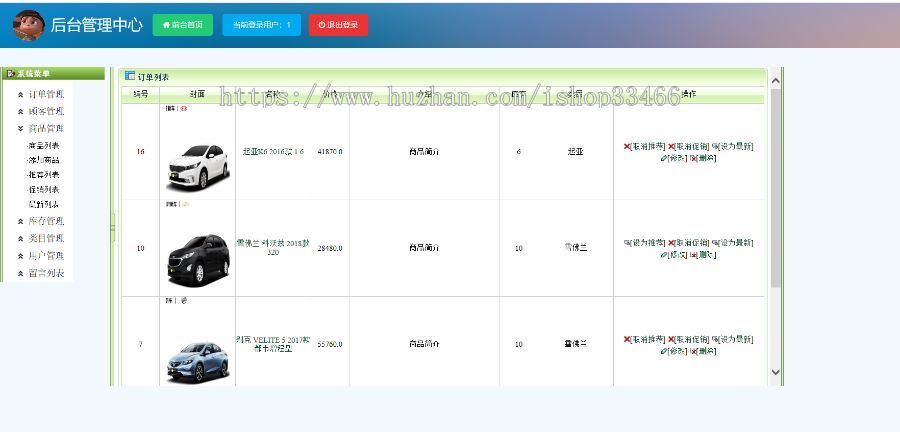The image size is (900, 432).
Task: Go to the 前台首页 front-end home button
Action: coord(183,25)
